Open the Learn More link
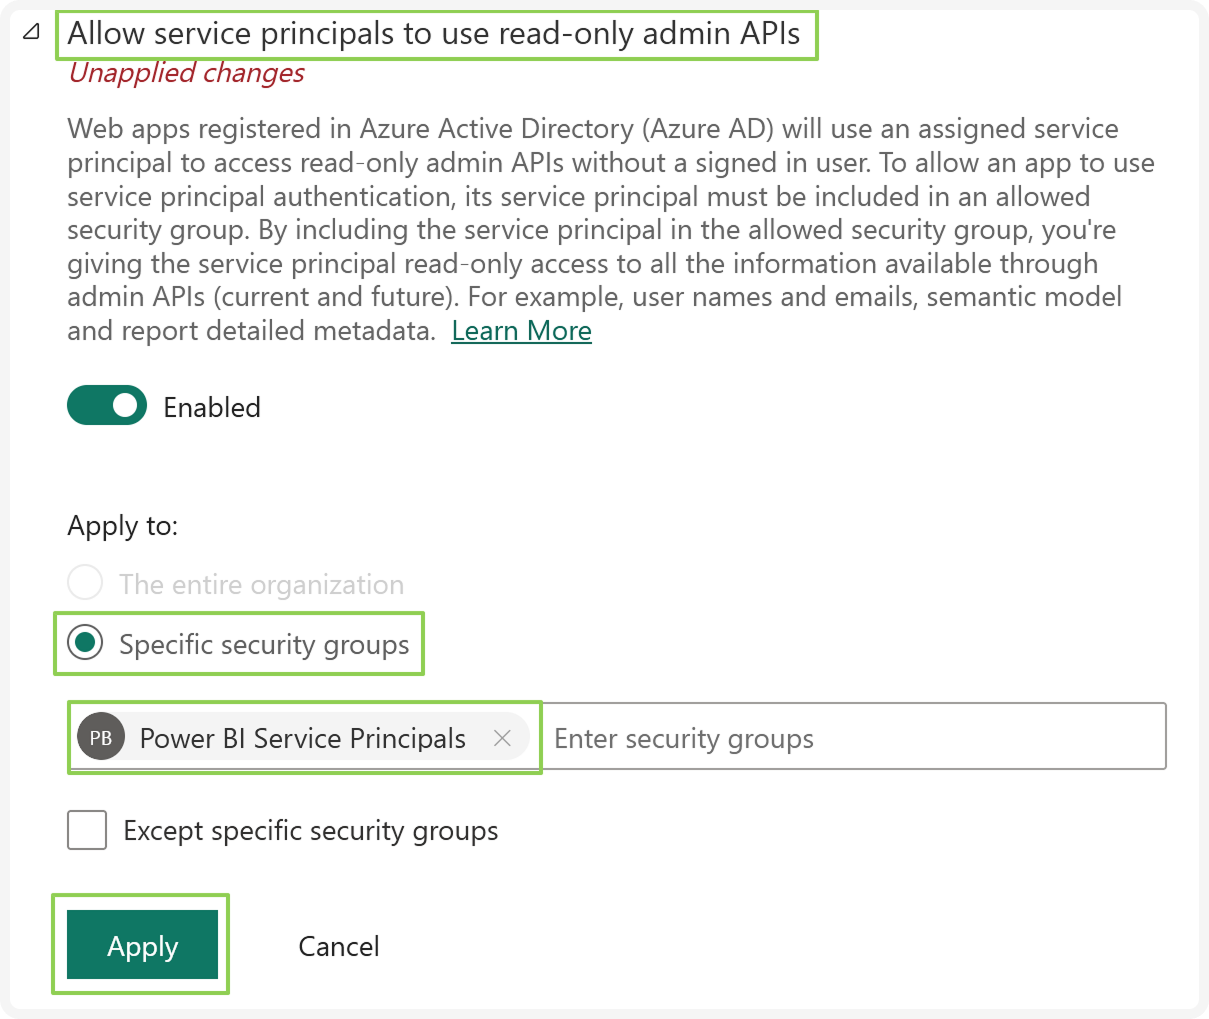 click(521, 331)
